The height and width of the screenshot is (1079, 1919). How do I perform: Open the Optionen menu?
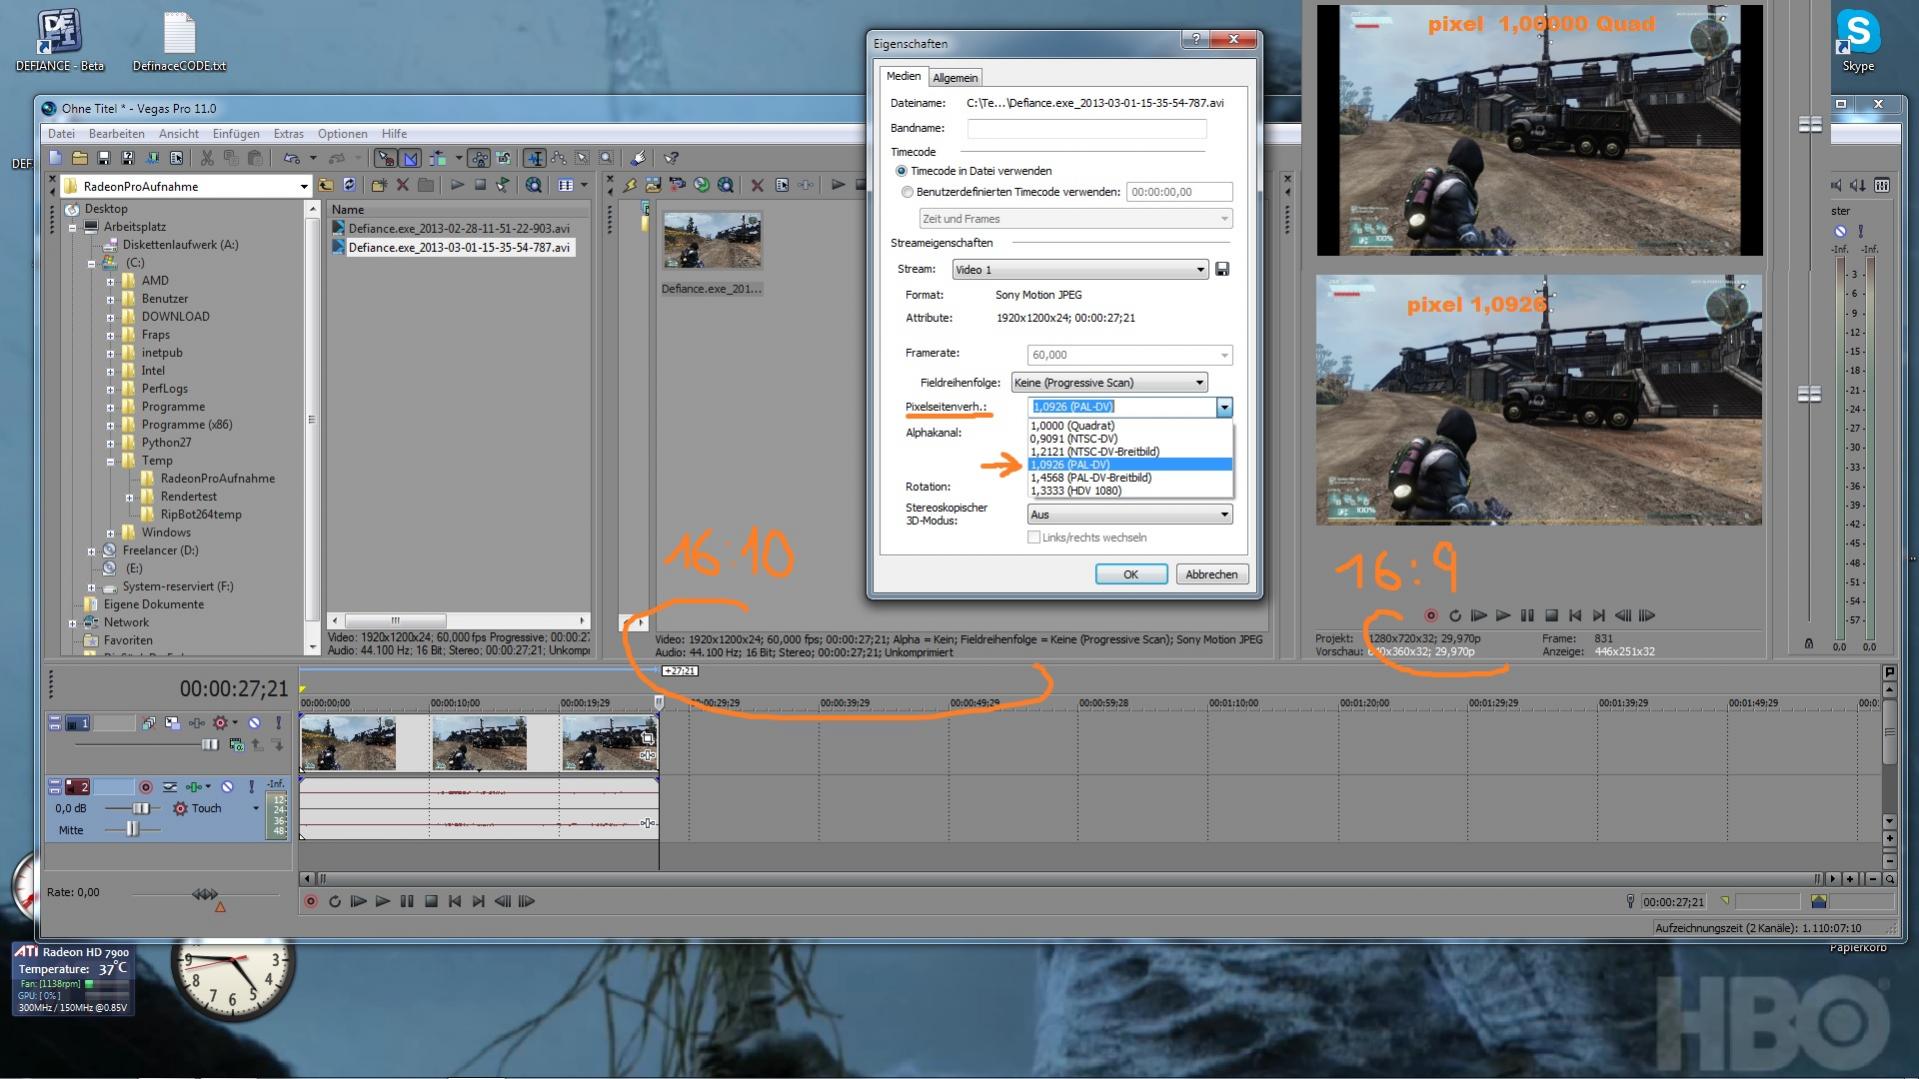coord(343,134)
